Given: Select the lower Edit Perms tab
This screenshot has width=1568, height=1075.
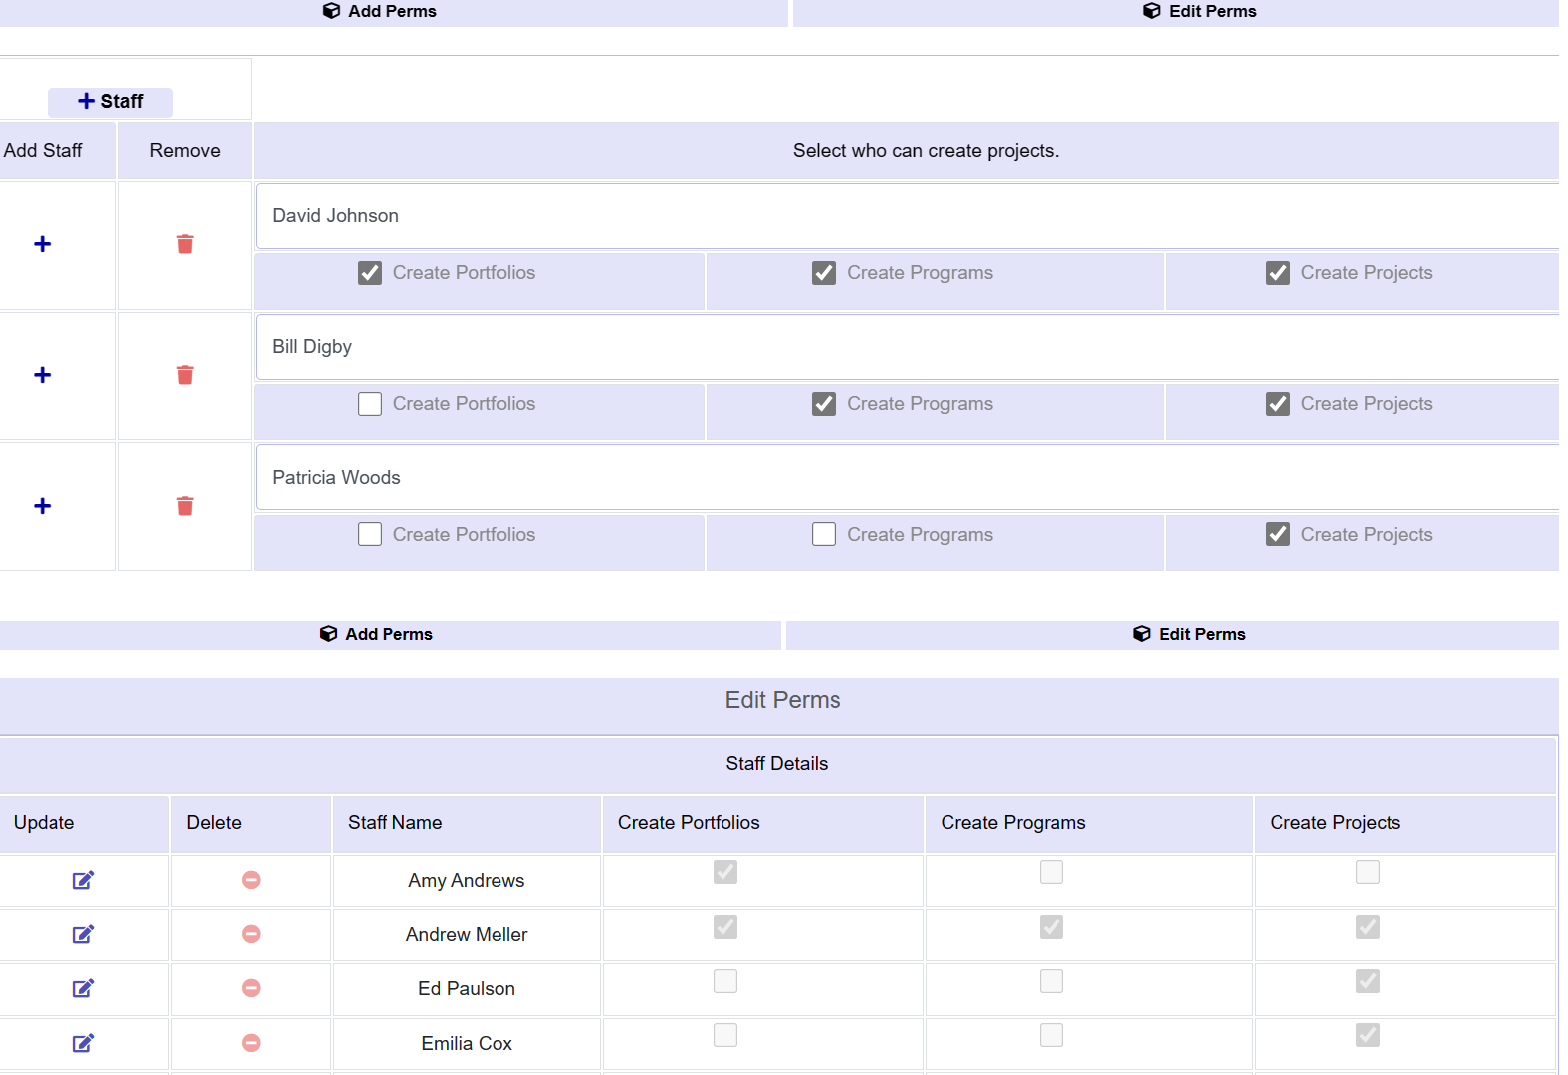Looking at the screenshot, I should pyautogui.click(x=1189, y=635).
